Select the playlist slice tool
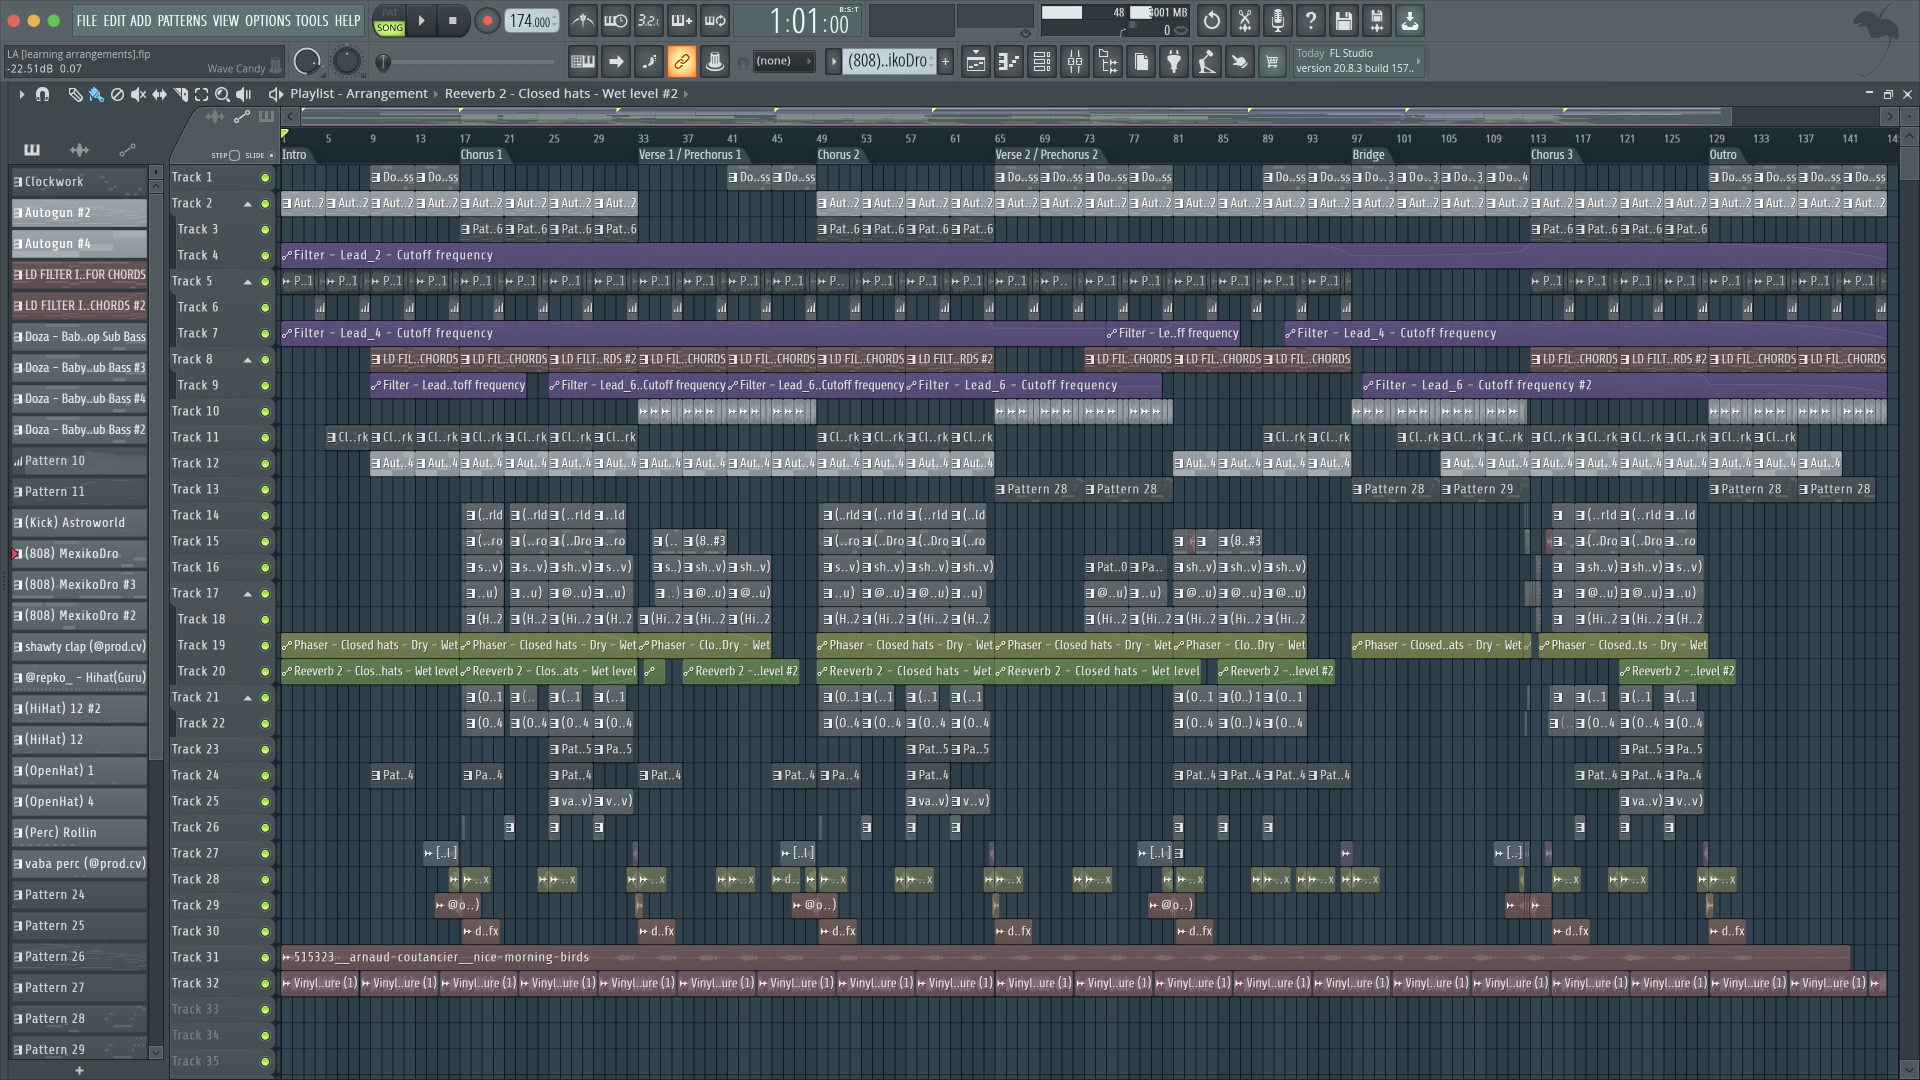 coord(181,94)
